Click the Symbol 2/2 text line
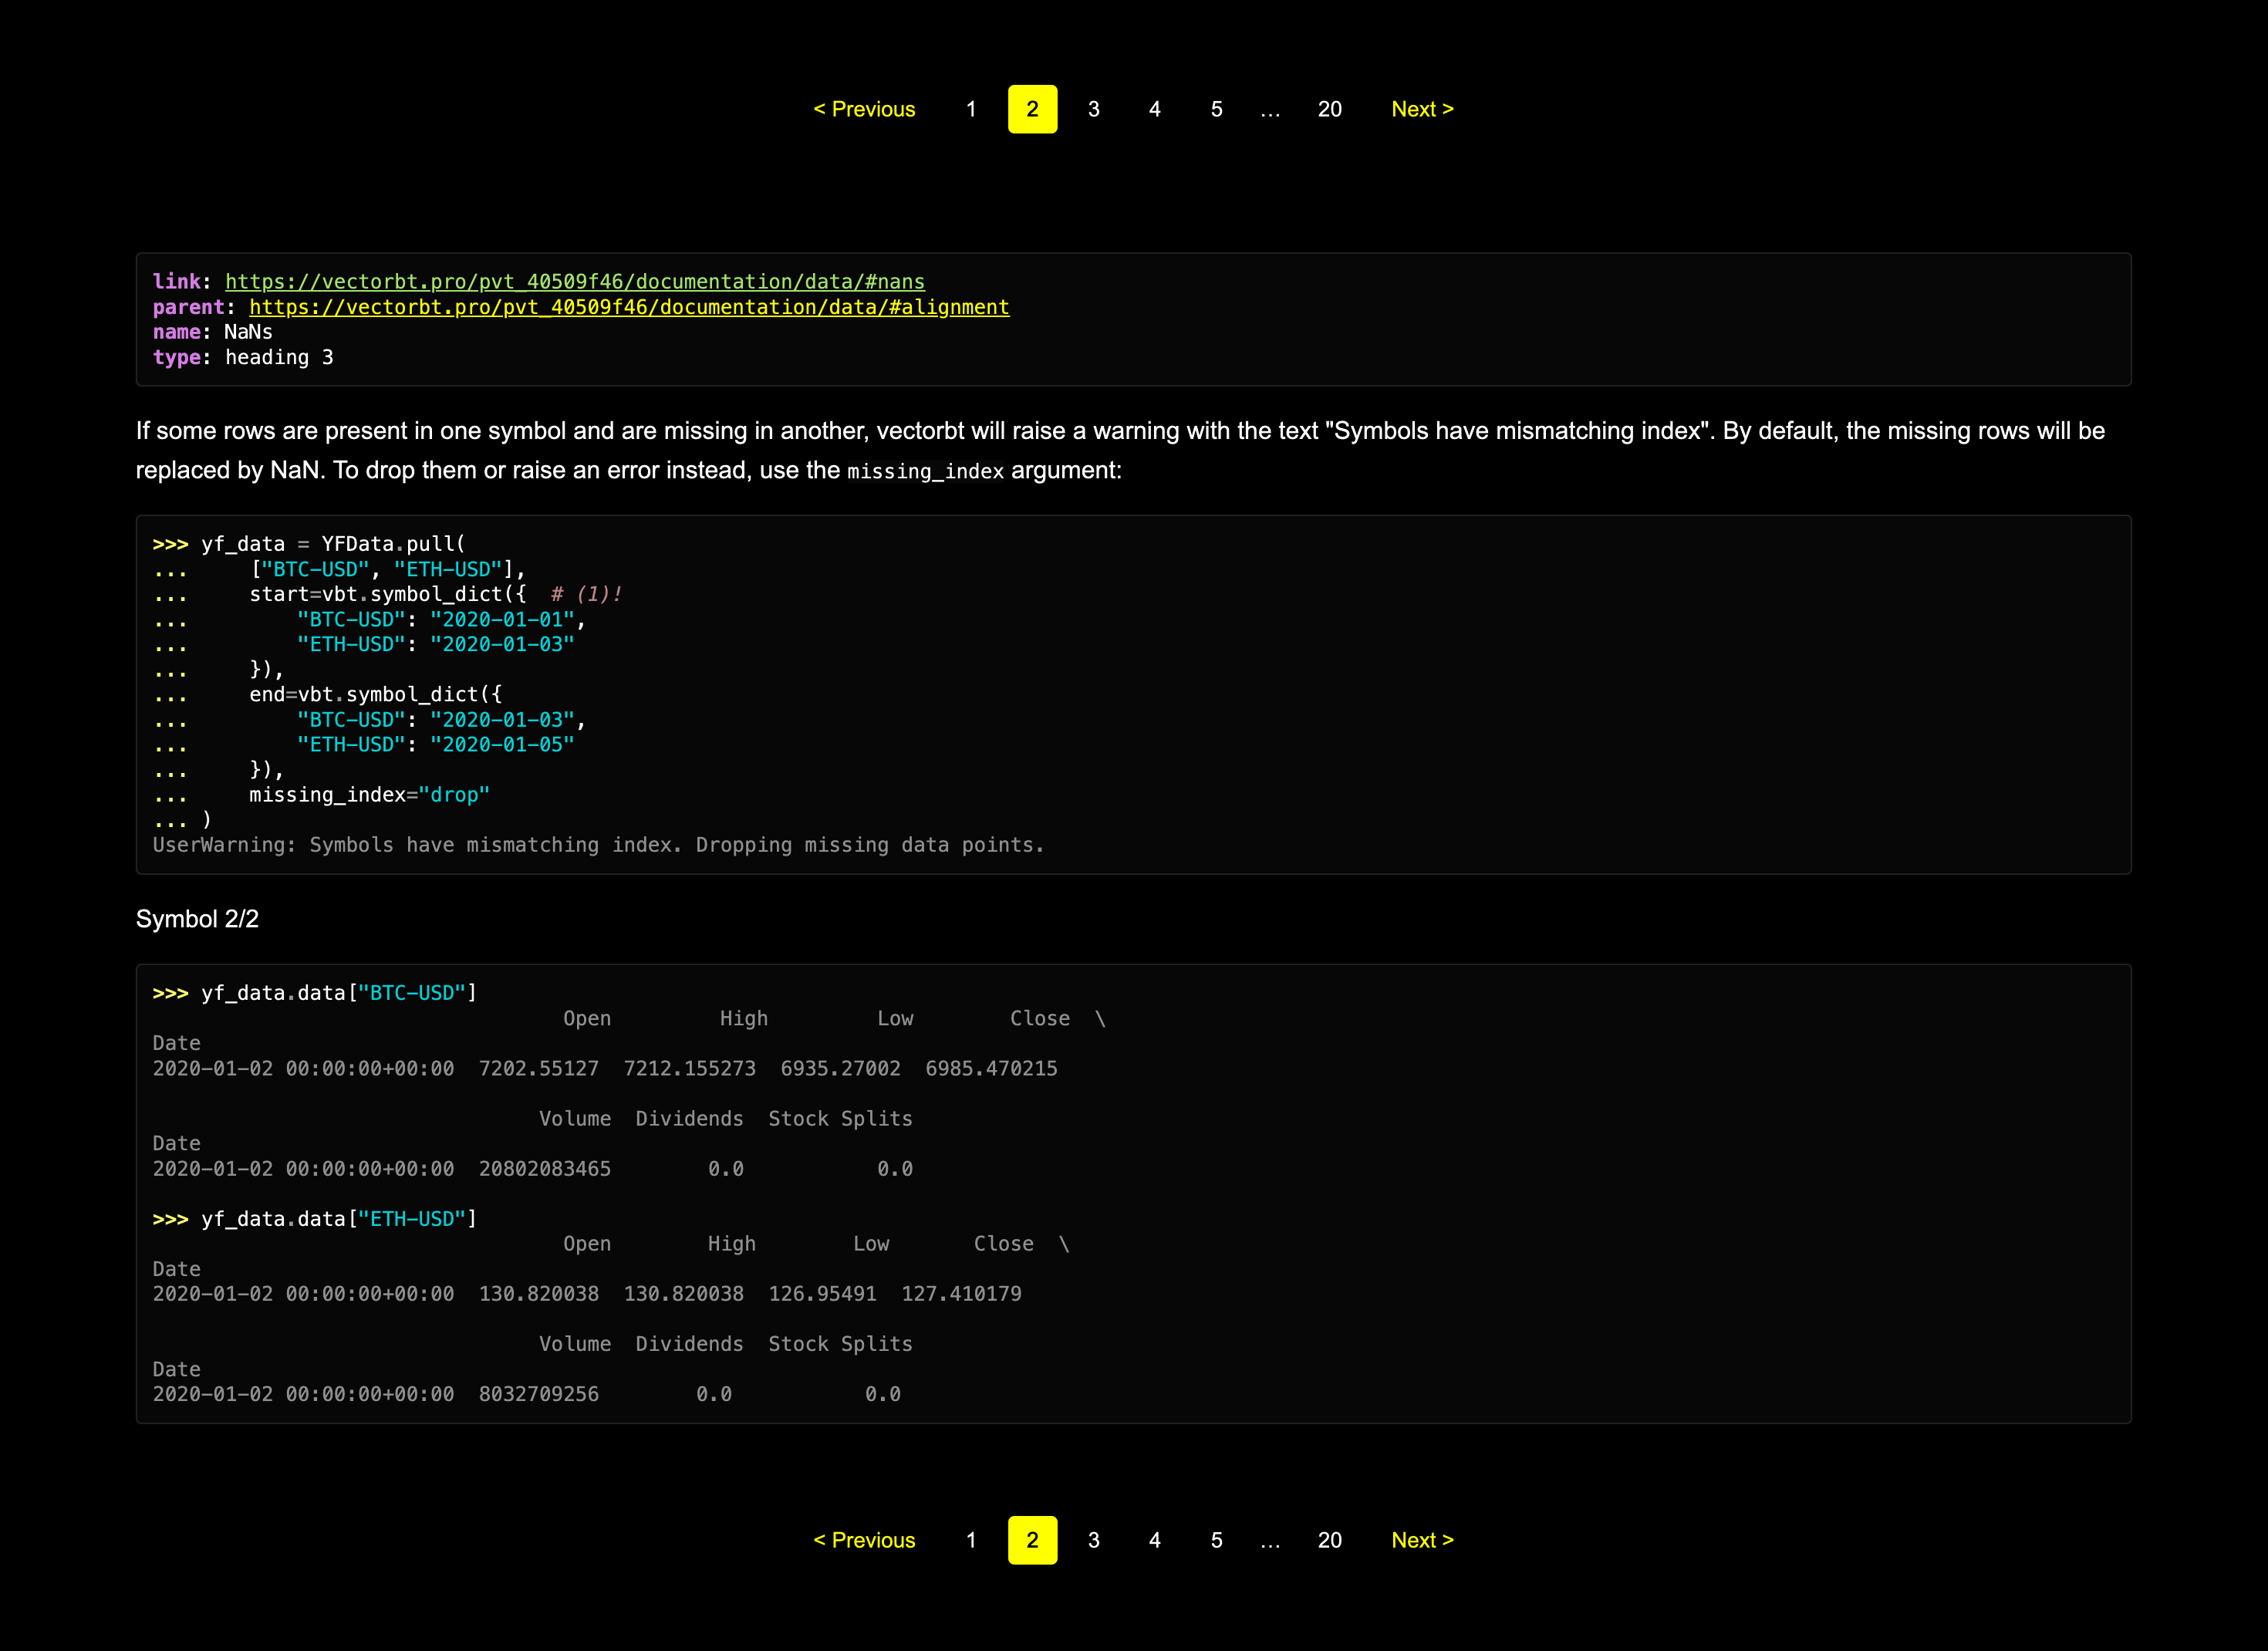Viewport: 2268px width, 1651px height. click(197, 919)
